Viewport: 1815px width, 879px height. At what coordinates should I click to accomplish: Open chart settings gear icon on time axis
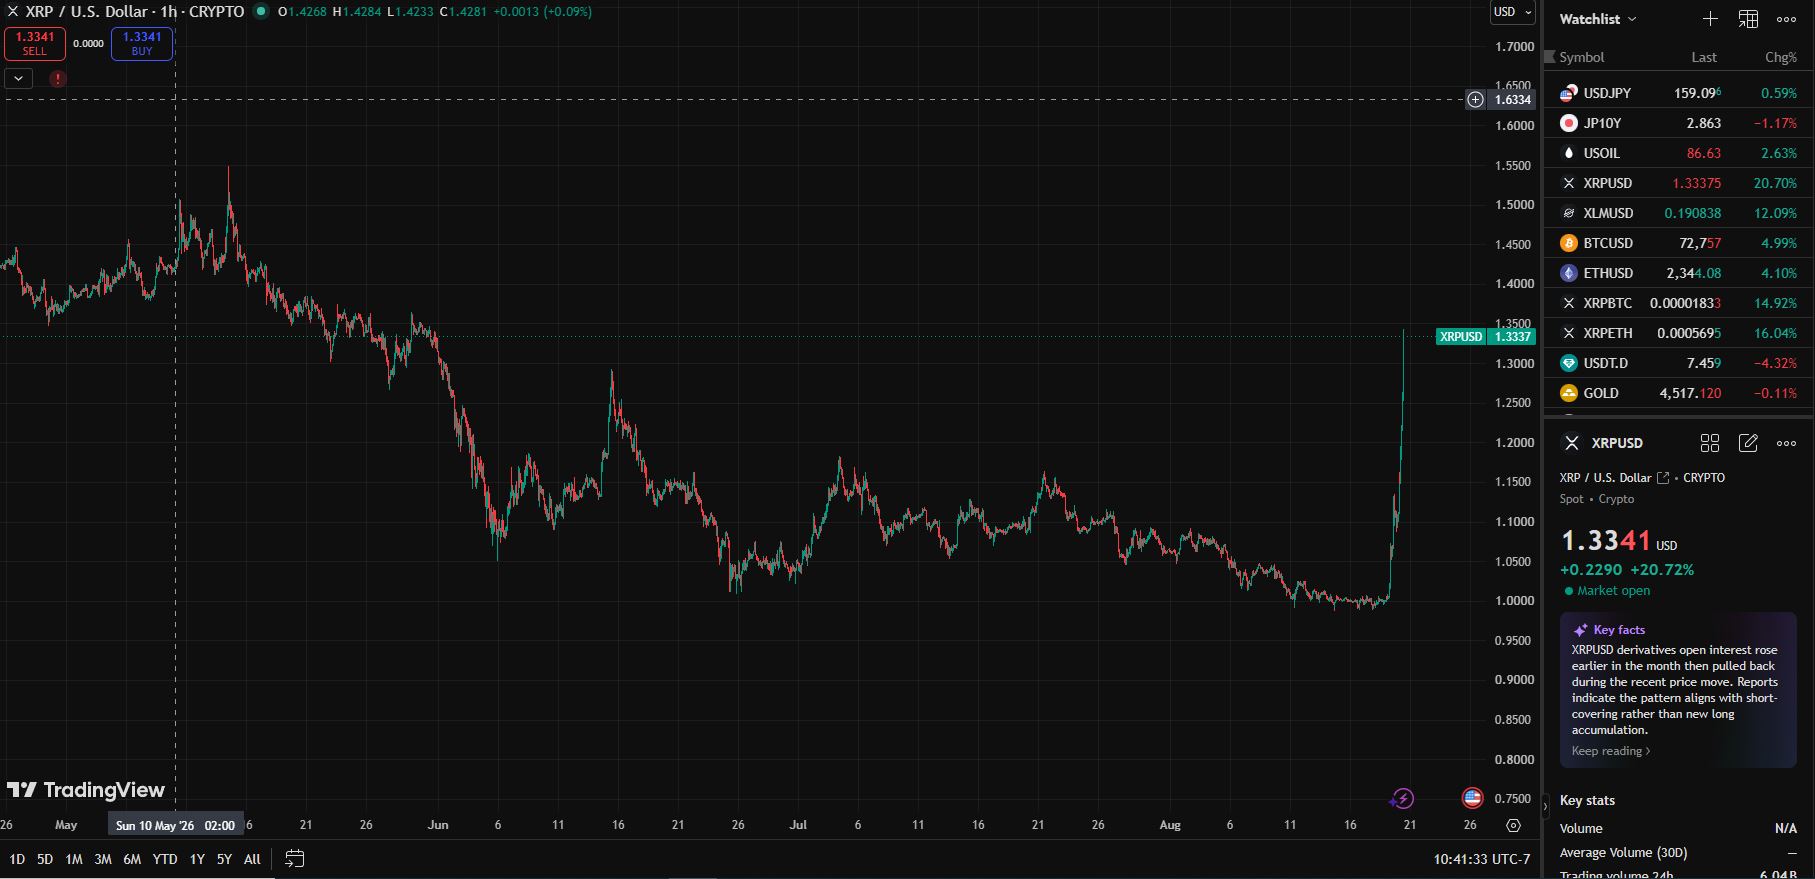pyautogui.click(x=1513, y=826)
